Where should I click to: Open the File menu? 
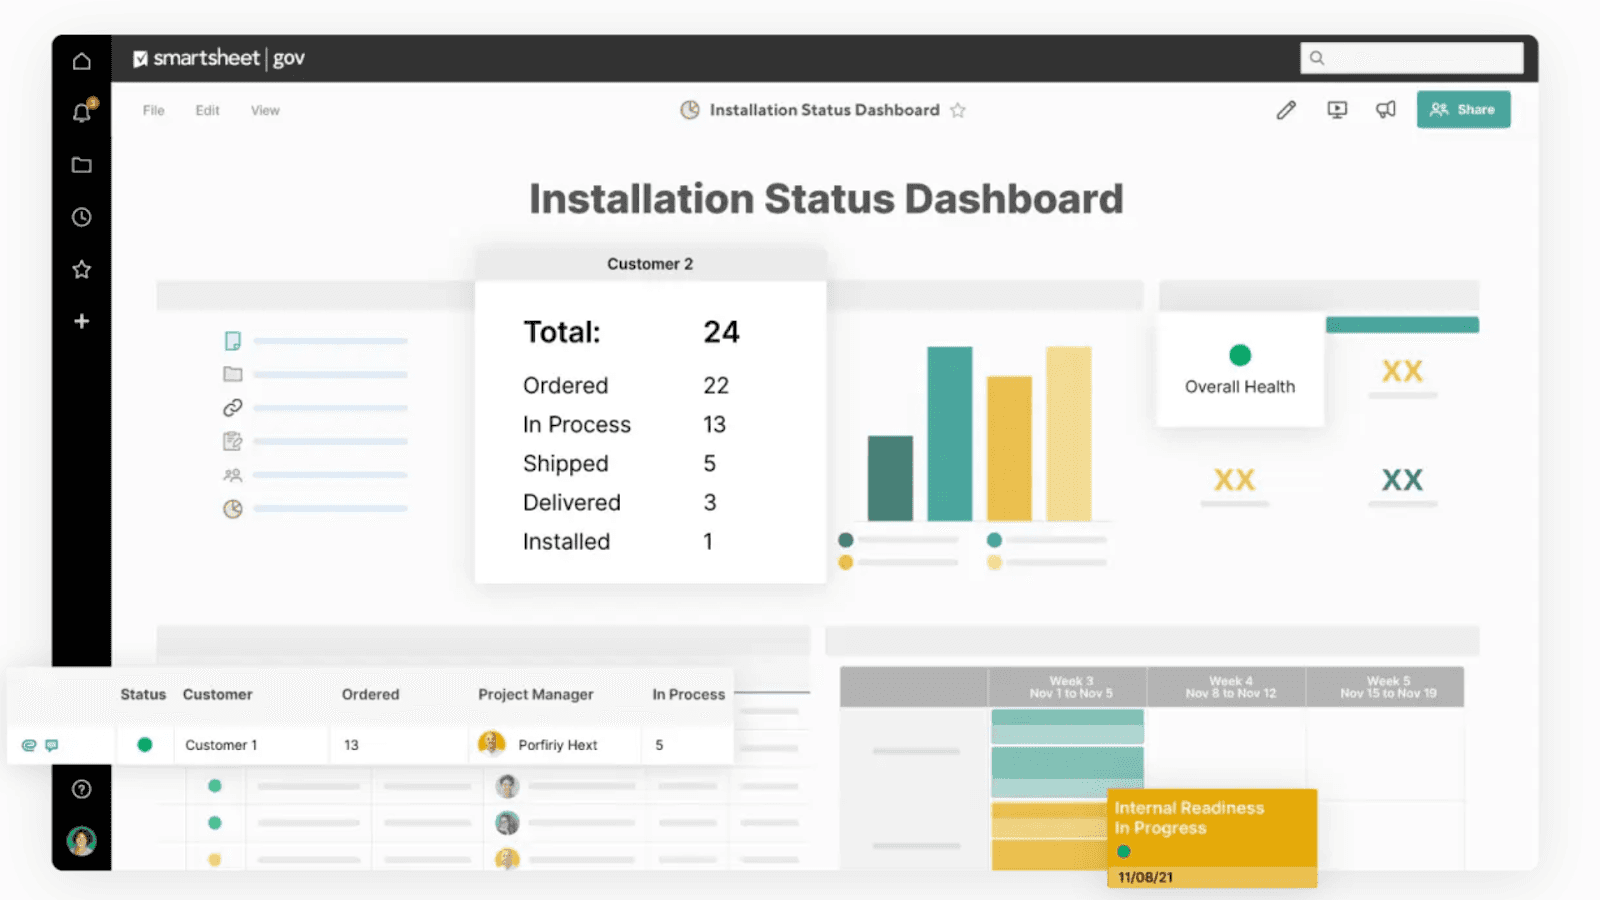153,110
